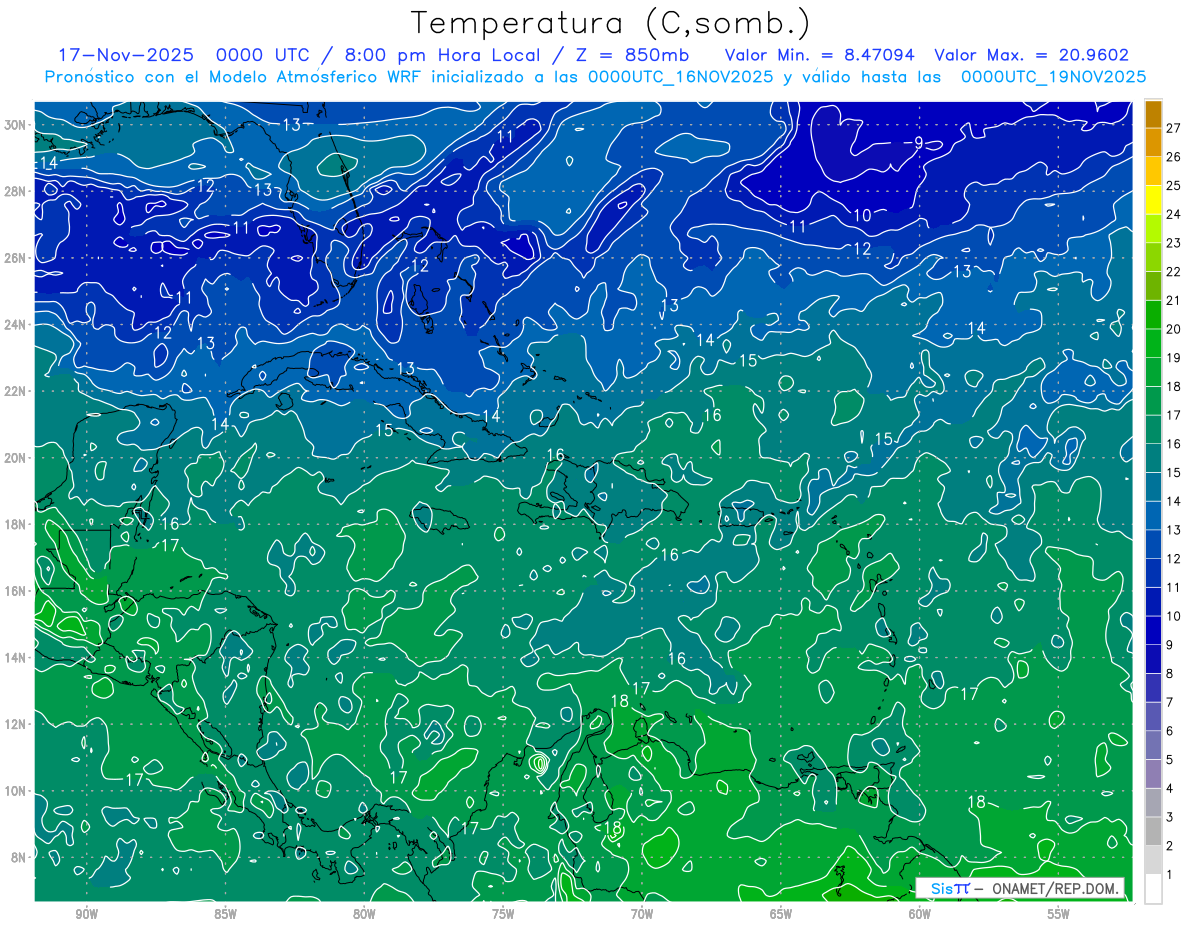
Task: Click the 75W longitude axis label
Action: coord(503,914)
